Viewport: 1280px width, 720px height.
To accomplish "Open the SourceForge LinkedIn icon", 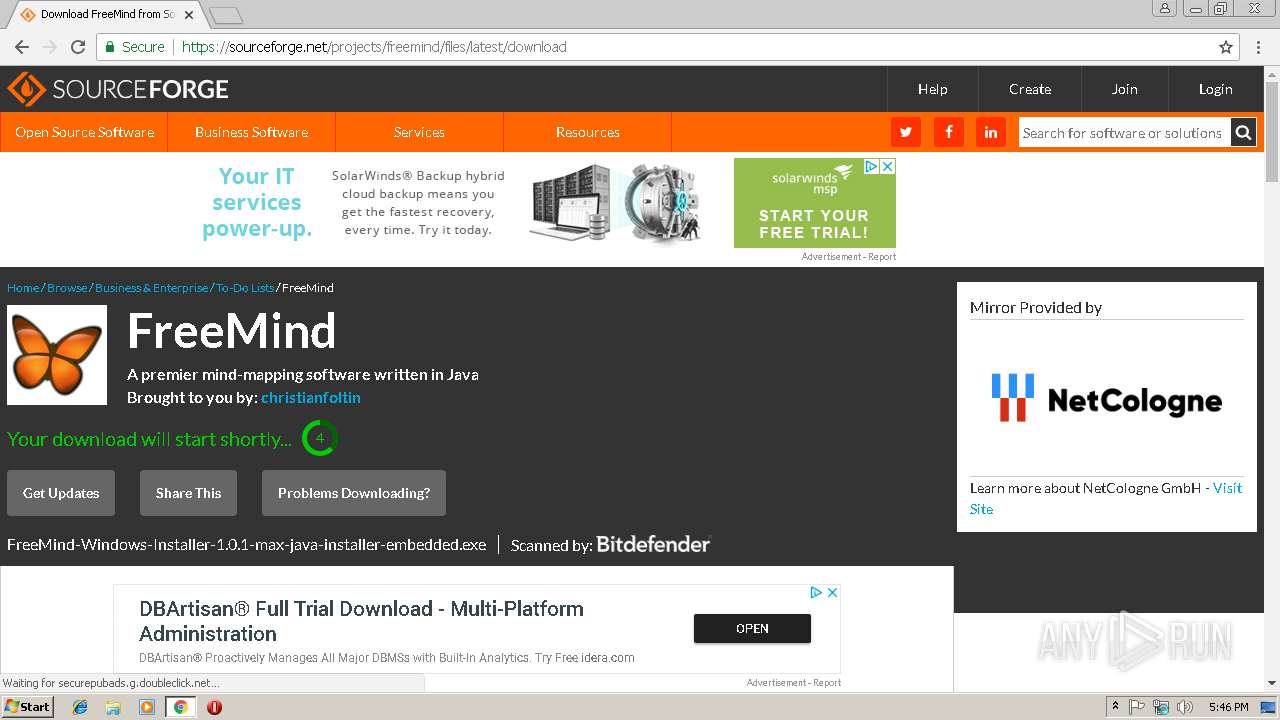I will pyautogui.click(x=991, y=132).
